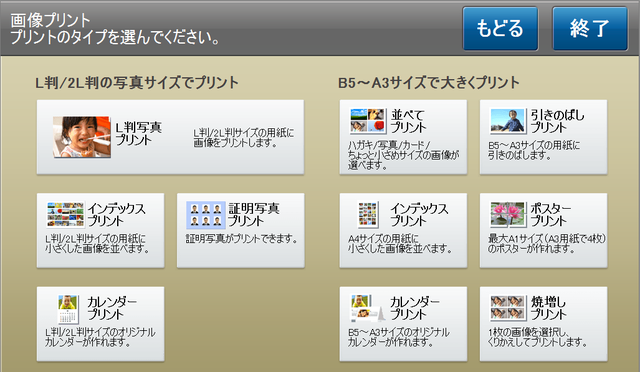Click prompt 'プリントのタイプを選んでください。'
Image resolution: width=640 pixels, height=372 pixels.
pos(115,37)
